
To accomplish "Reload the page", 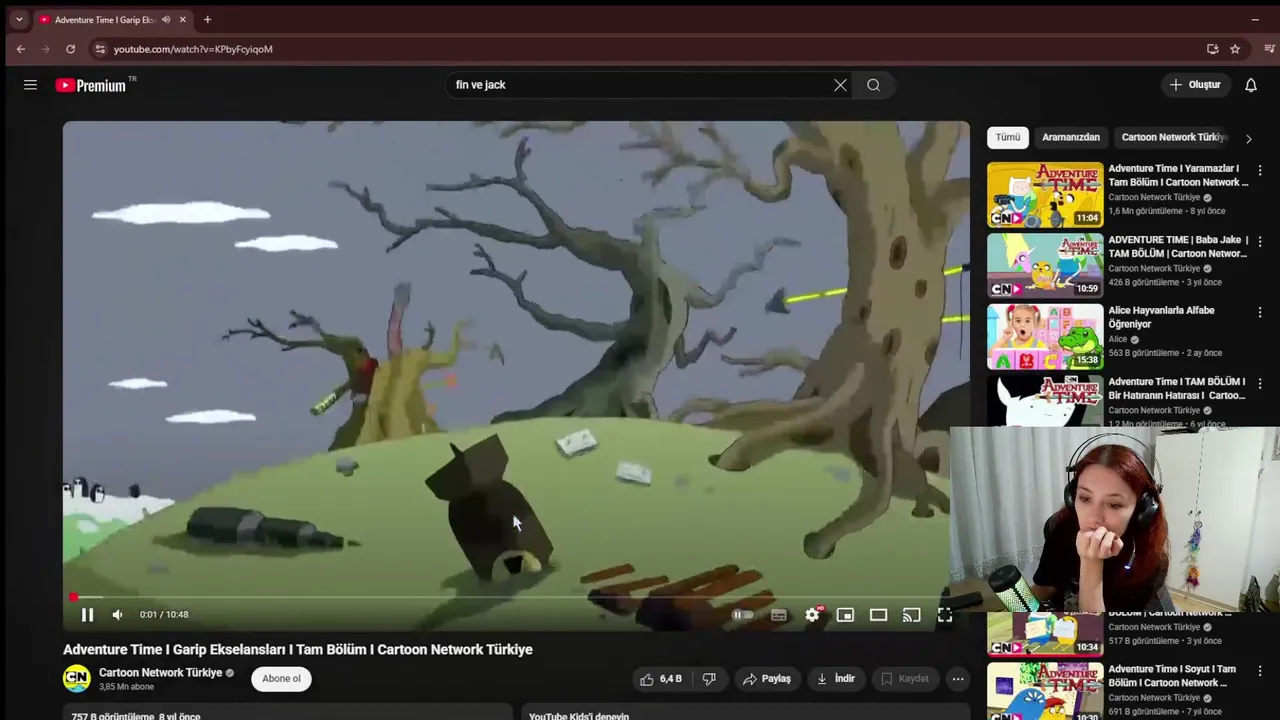I will point(70,49).
